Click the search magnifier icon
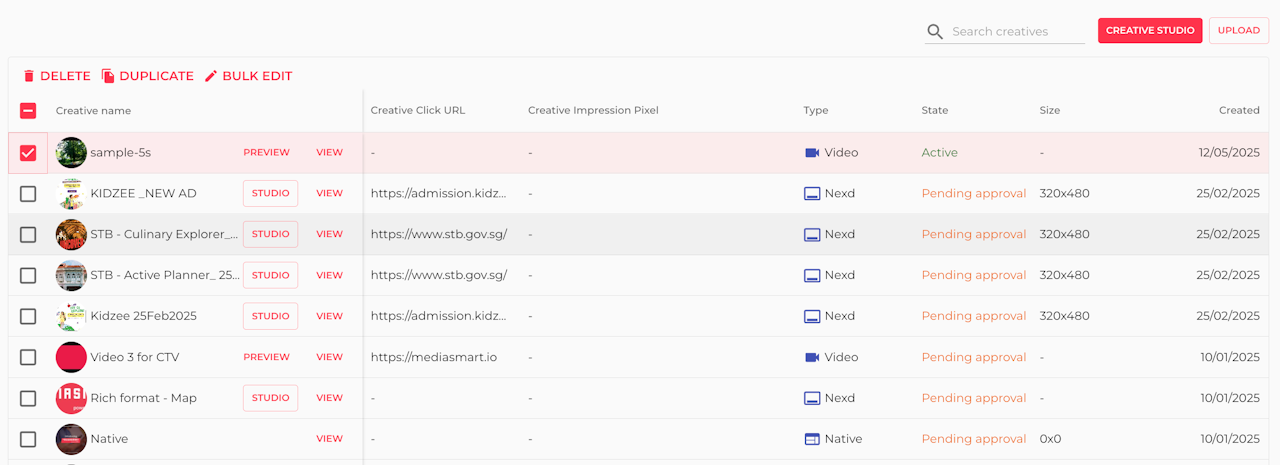Screen dimensions: 1280x465 tap(935, 32)
